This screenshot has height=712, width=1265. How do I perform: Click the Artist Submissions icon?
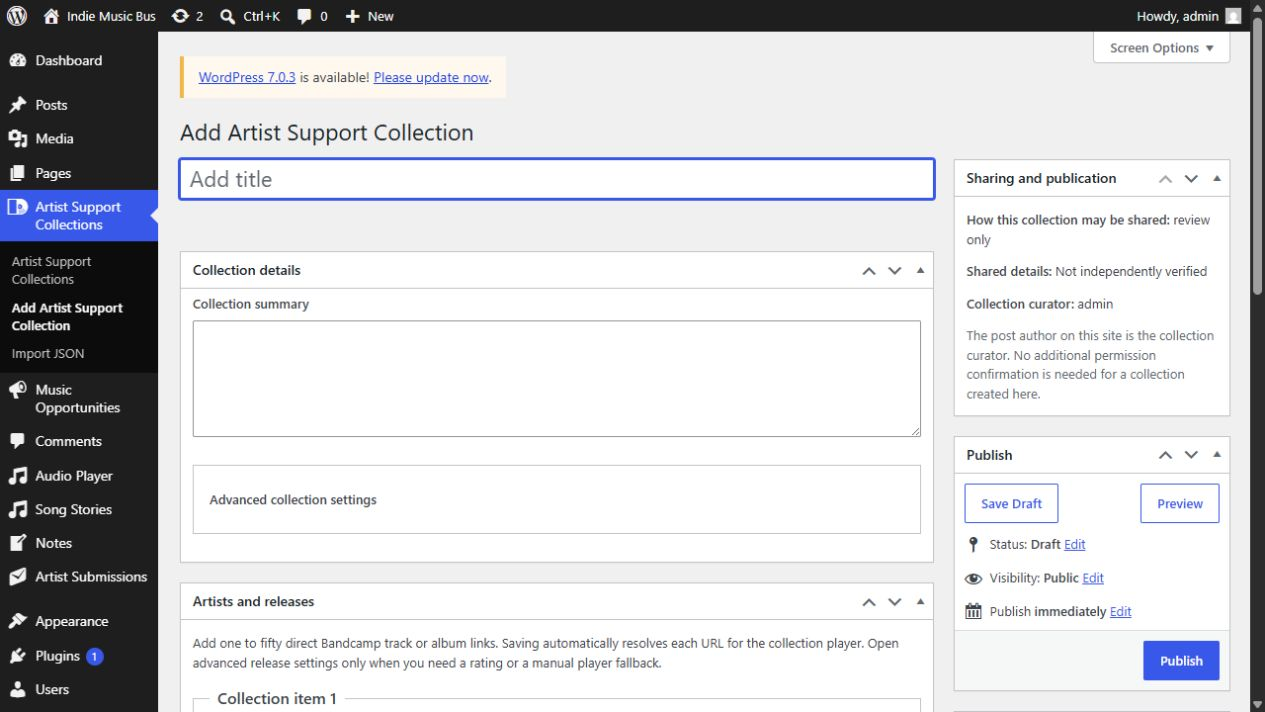[x=17, y=577]
